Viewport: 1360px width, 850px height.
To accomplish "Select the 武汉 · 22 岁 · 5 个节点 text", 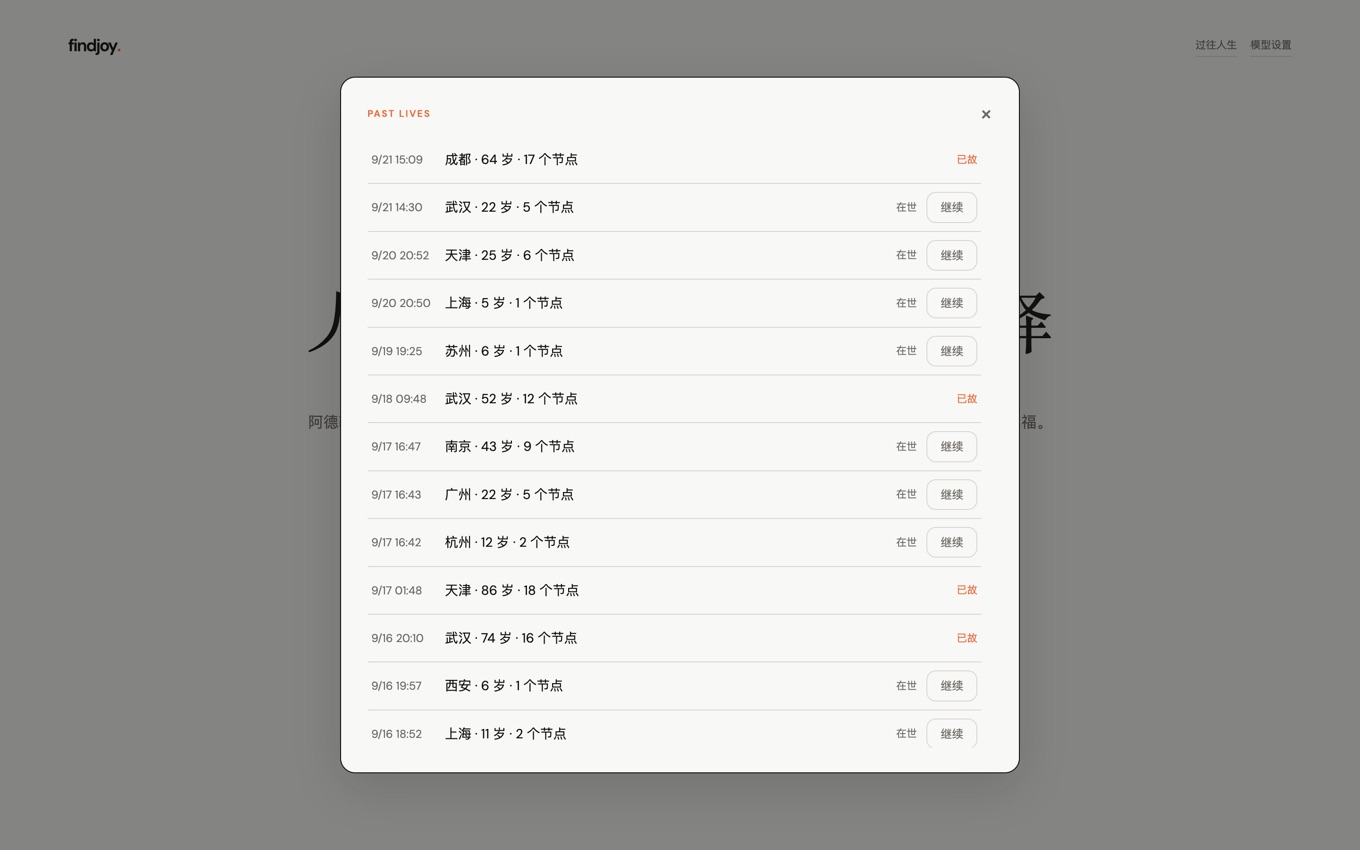I will click(x=509, y=207).
